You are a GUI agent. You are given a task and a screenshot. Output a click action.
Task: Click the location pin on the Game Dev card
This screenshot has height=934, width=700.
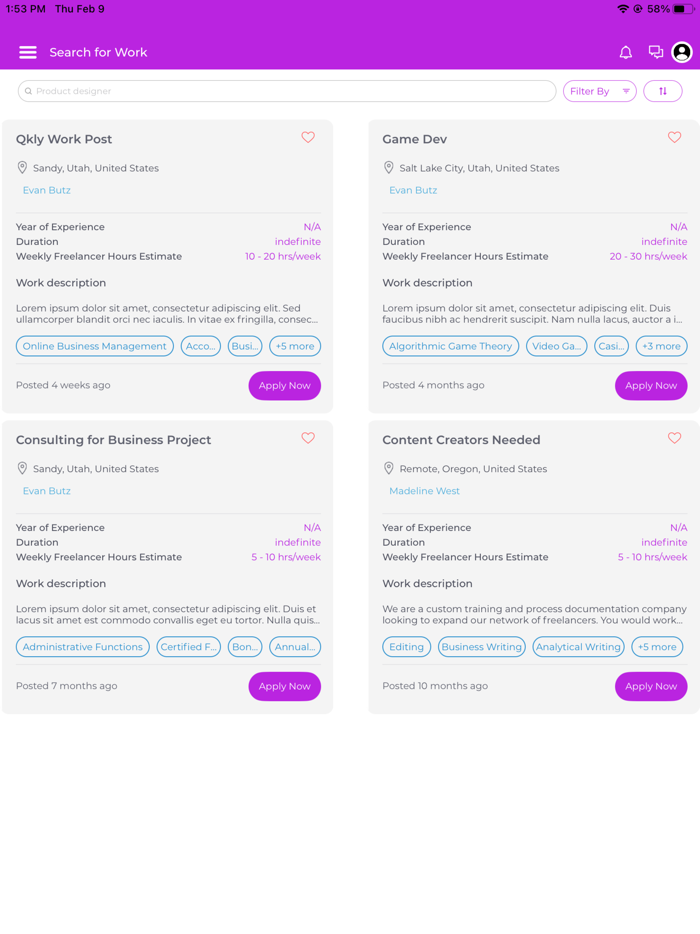(x=389, y=167)
